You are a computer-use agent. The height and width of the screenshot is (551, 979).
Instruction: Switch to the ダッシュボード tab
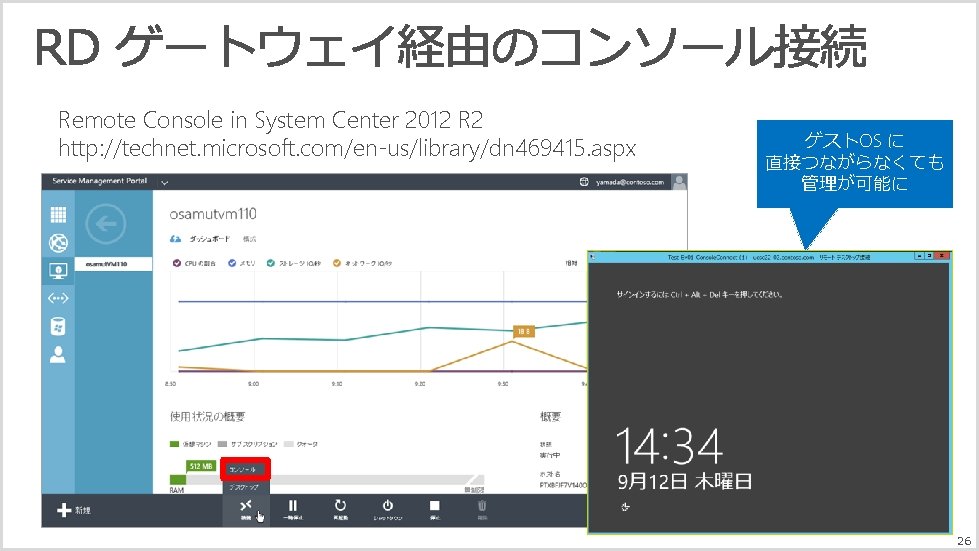209,239
